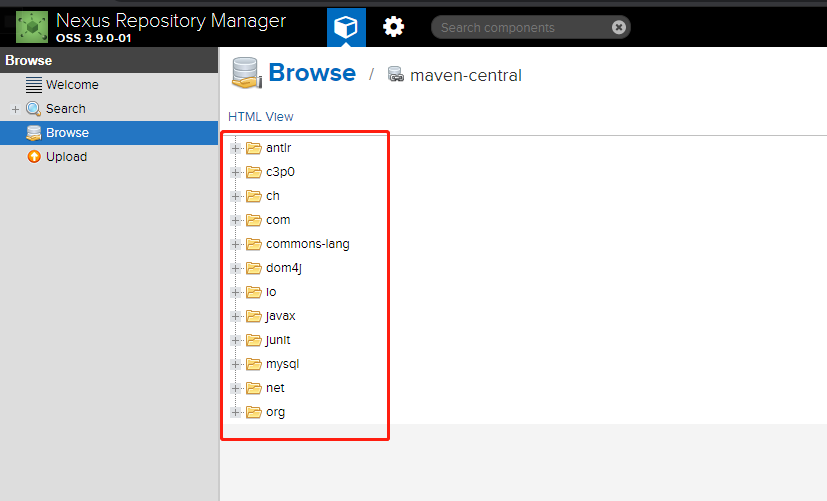Click the large Browse database icon
Image resolution: width=827 pixels, height=501 pixels.
pos(246,73)
